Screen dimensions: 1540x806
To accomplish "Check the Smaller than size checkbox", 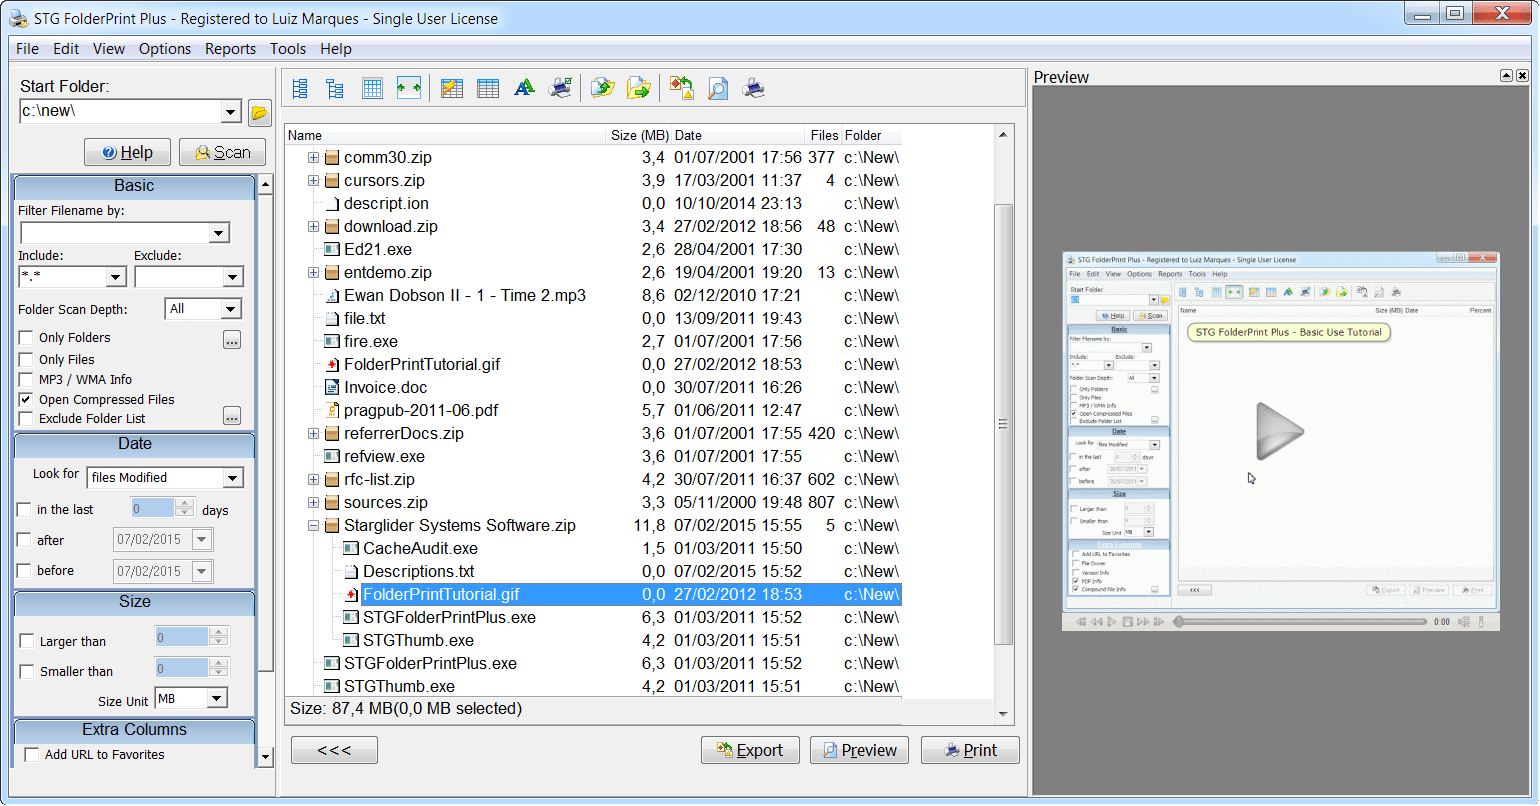I will 27,671.
